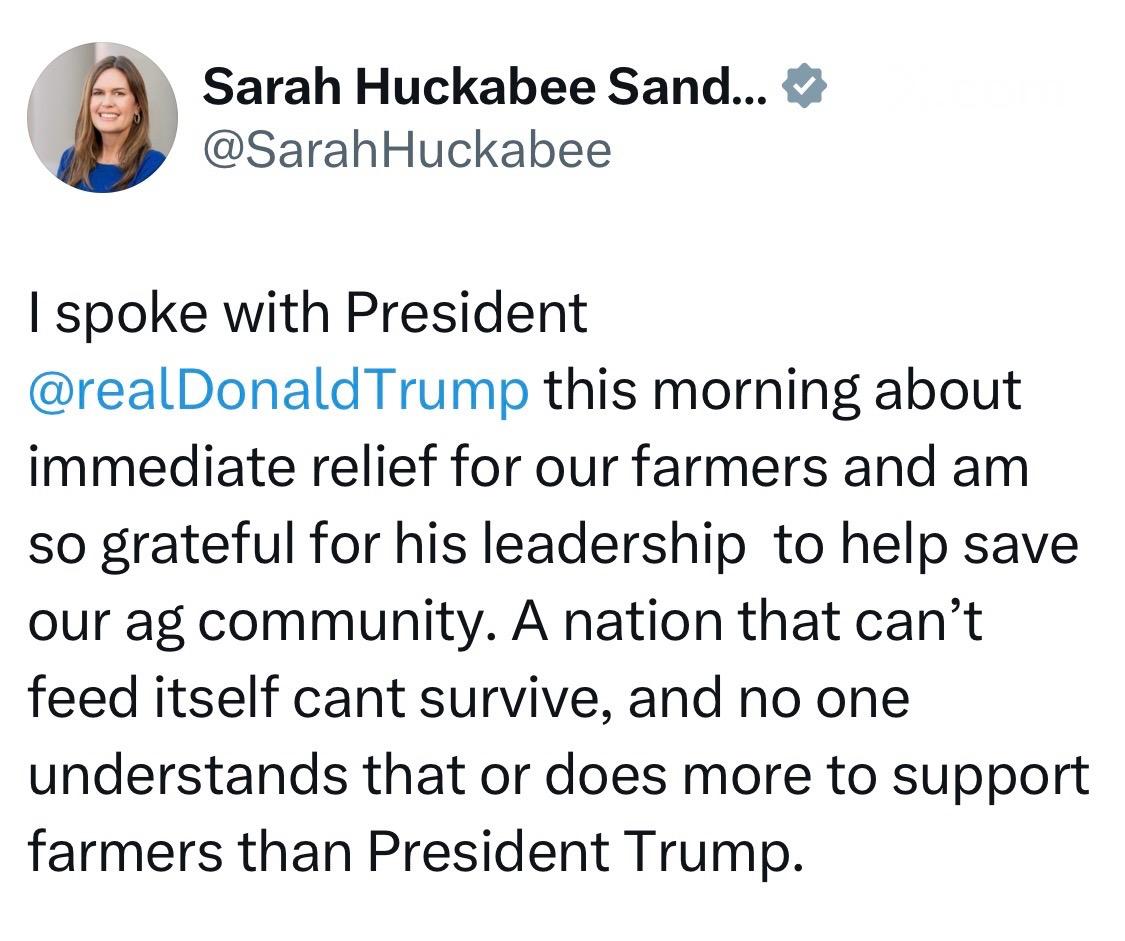Click the words "farmers than" on the last line
This screenshot has height=941, width=1125.
click(x=186, y=852)
